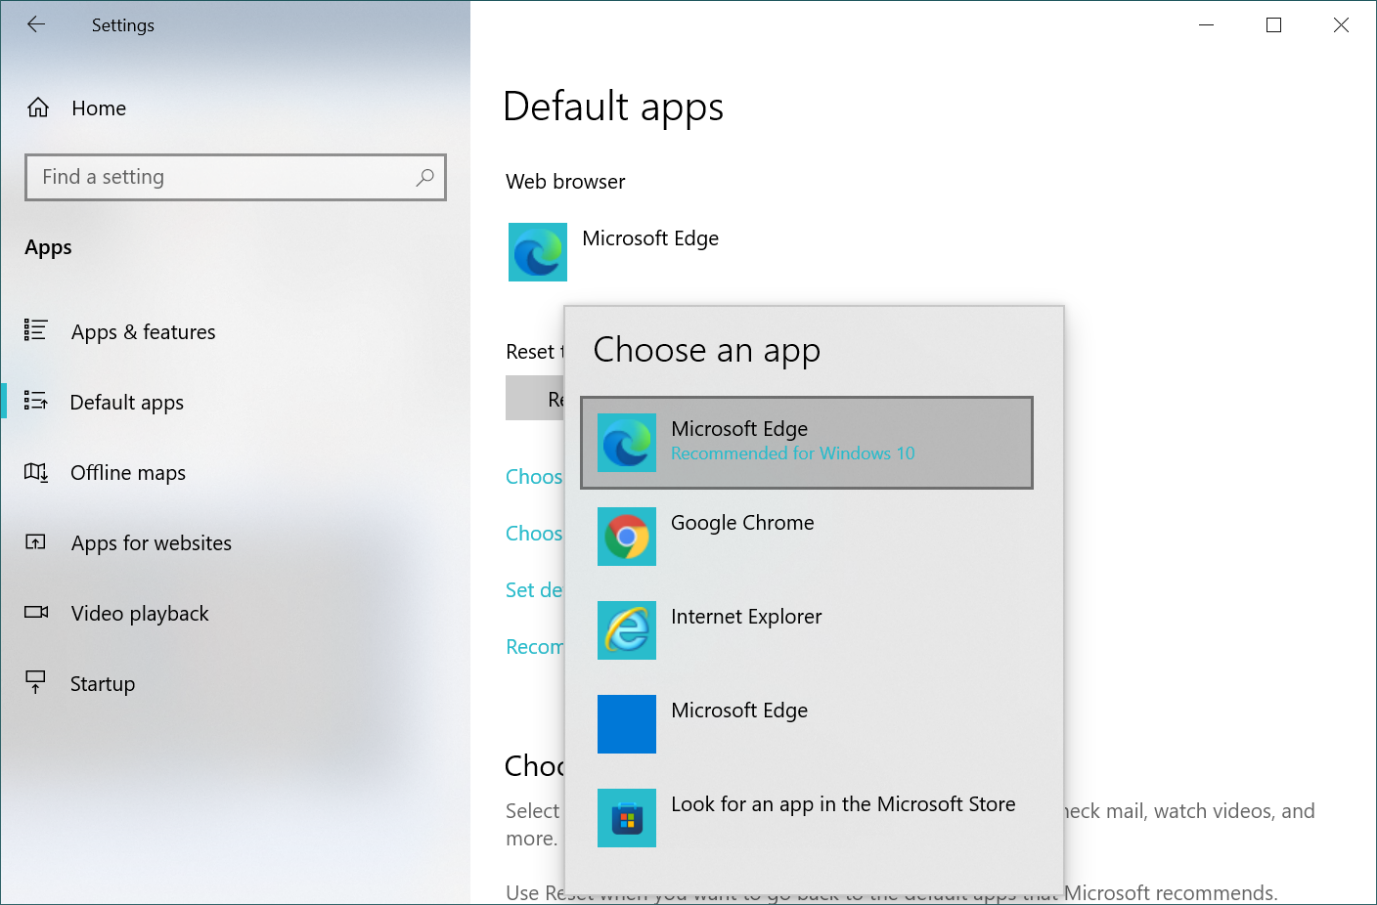Open Offline maps settings
Image resolution: width=1377 pixels, height=905 pixels.
pyautogui.click(x=235, y=472)
